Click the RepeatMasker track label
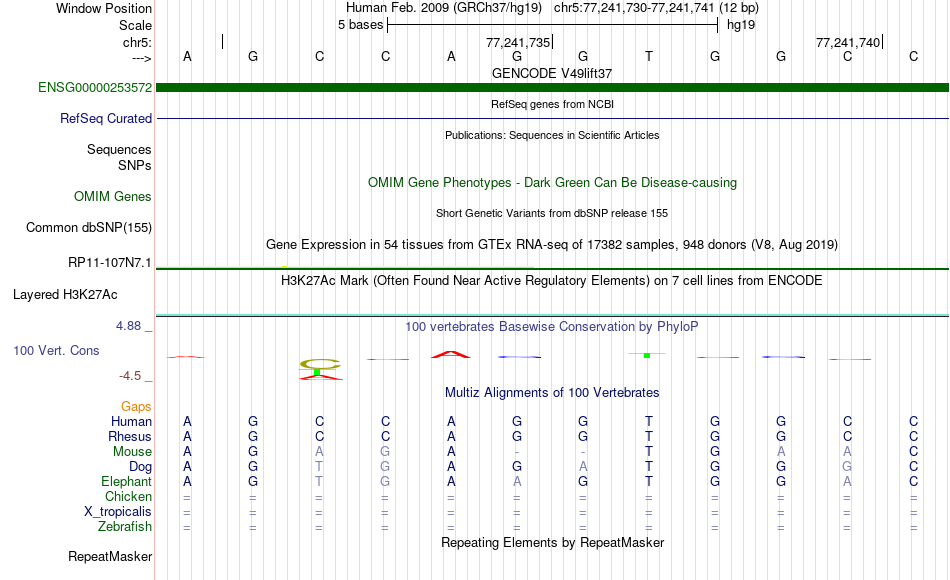Viewport: 950px width, 580px height. [110, 556]
